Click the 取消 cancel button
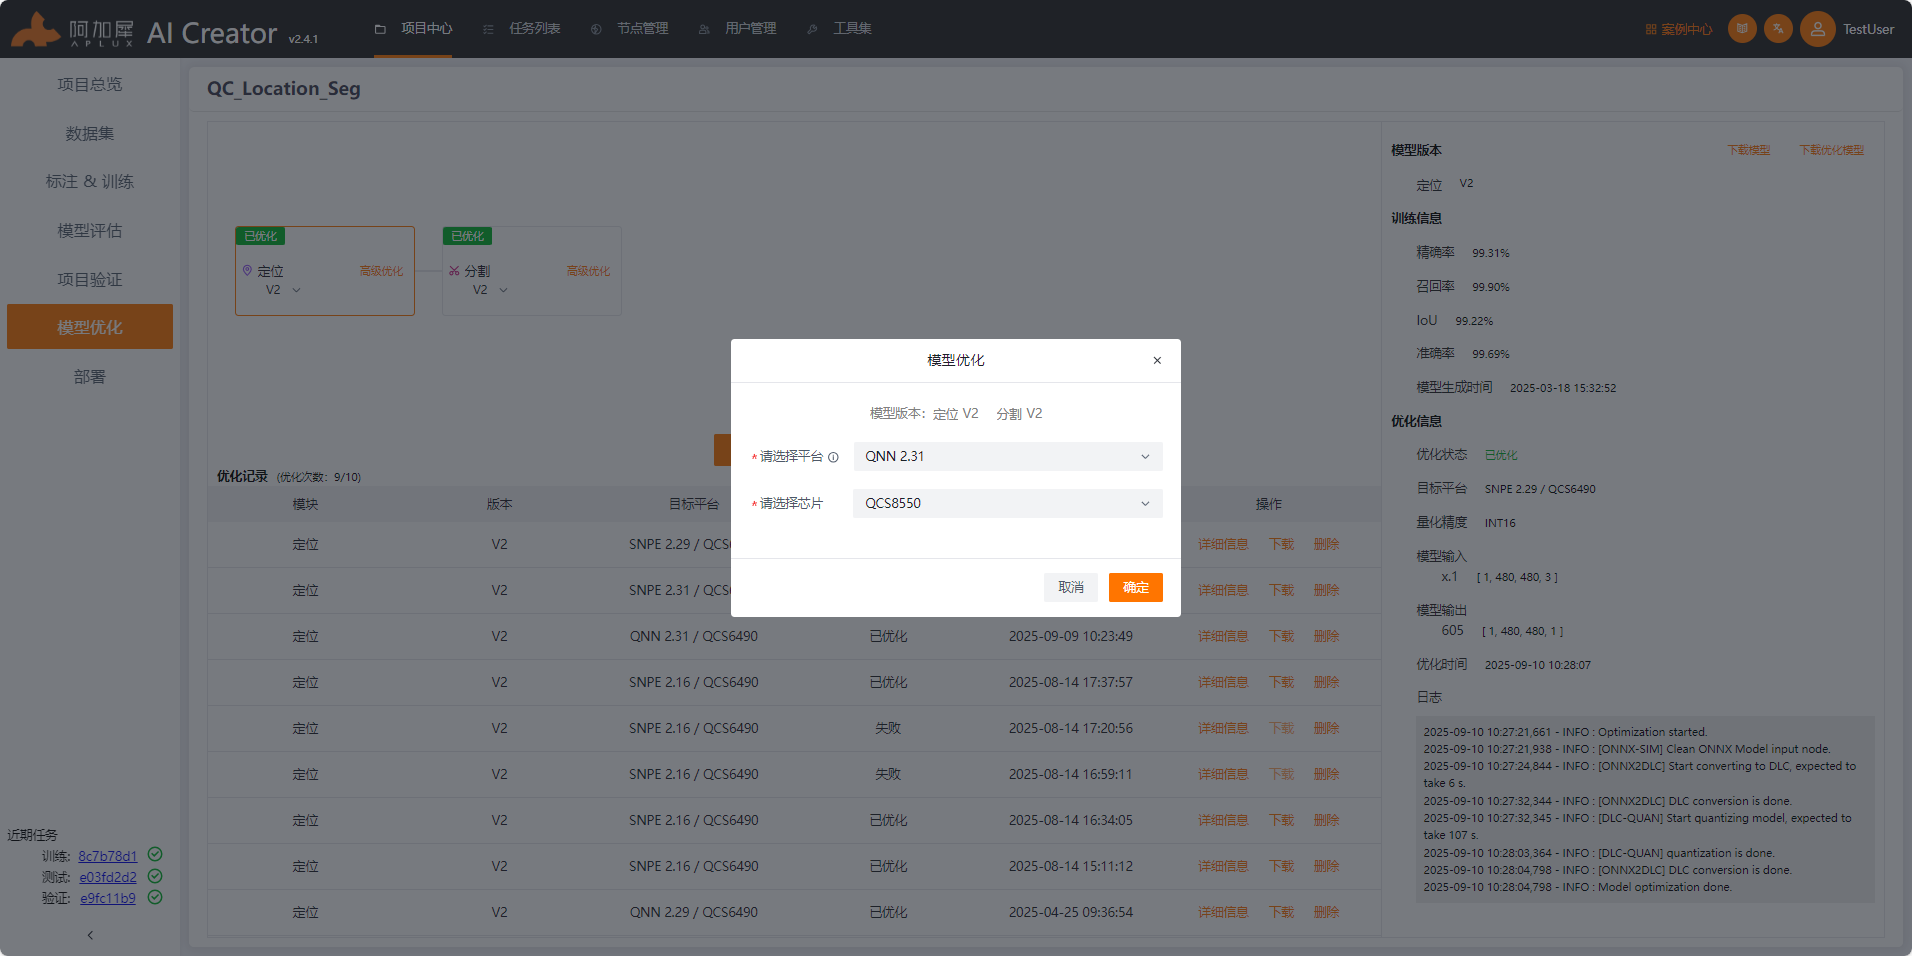1912x956 pixels. [1071, 587]
